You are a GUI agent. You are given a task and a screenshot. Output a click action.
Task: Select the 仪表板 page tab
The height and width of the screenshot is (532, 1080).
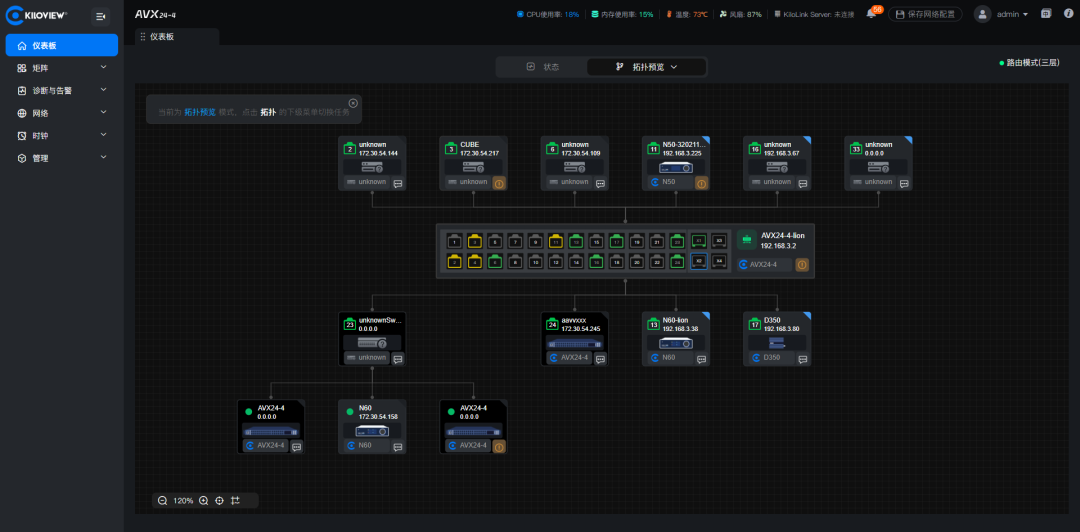pos(177,37)
